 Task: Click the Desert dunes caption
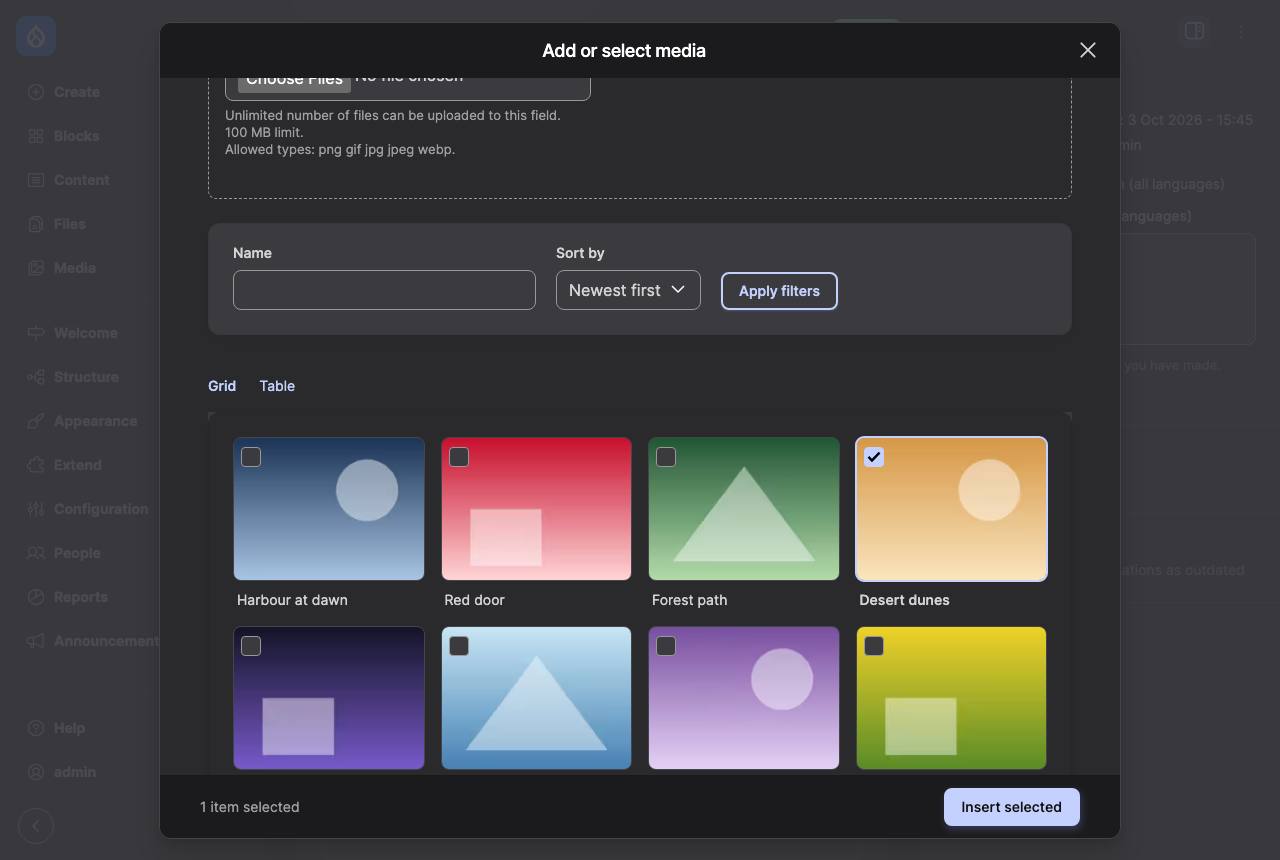[x=904, y=600]
